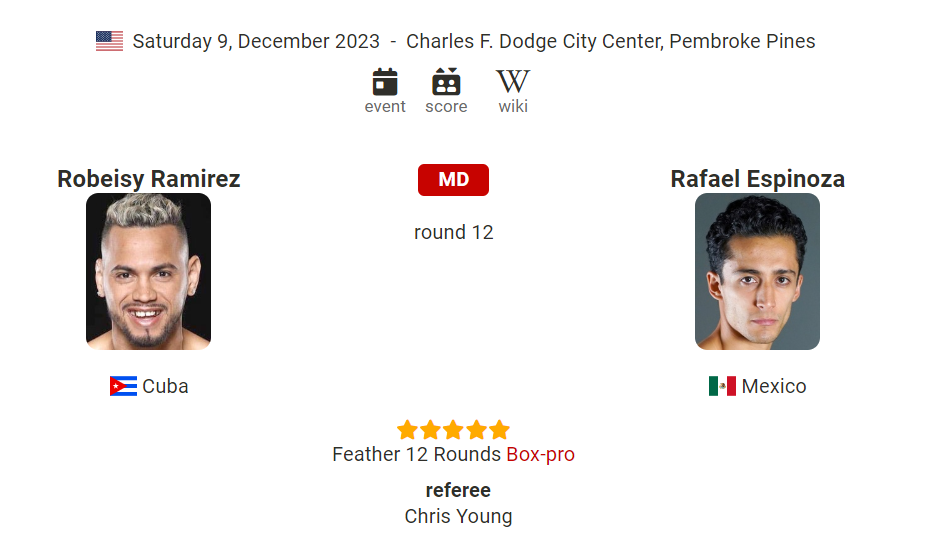Click Robeisy Ramirez's portrait photo
941x541 pixels.
pyautogui.click(x=148, y=271)
